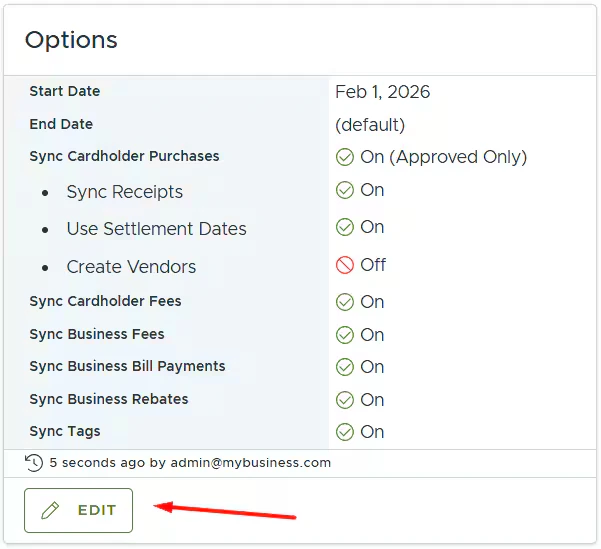Click the Use Settlement Dates check icon
The height and width of the screenshot is (549, 601).
tap(345, 227)
